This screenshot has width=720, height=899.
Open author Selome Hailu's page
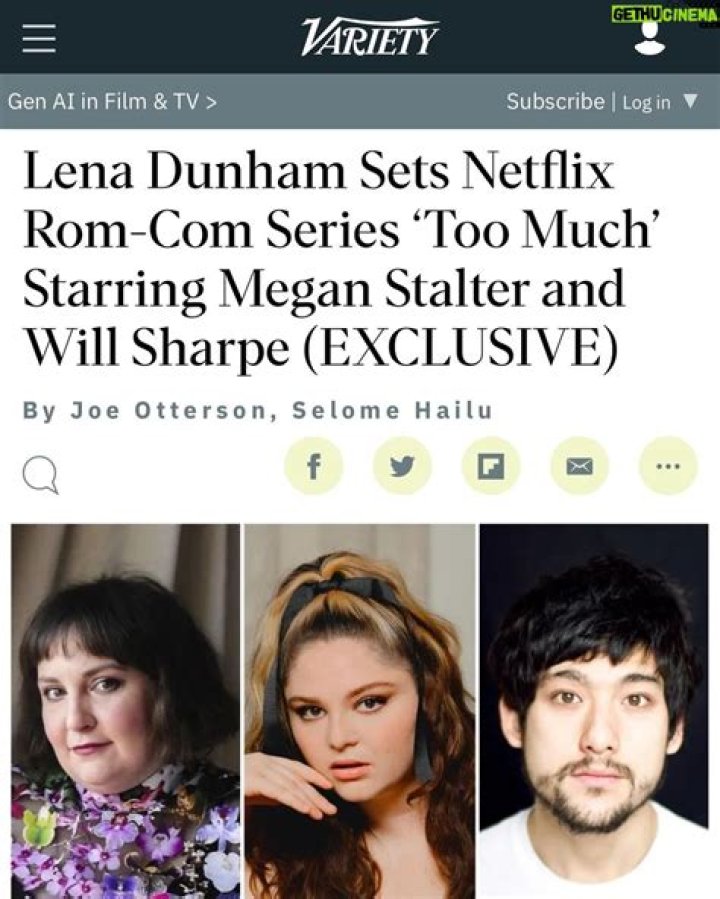392,411
